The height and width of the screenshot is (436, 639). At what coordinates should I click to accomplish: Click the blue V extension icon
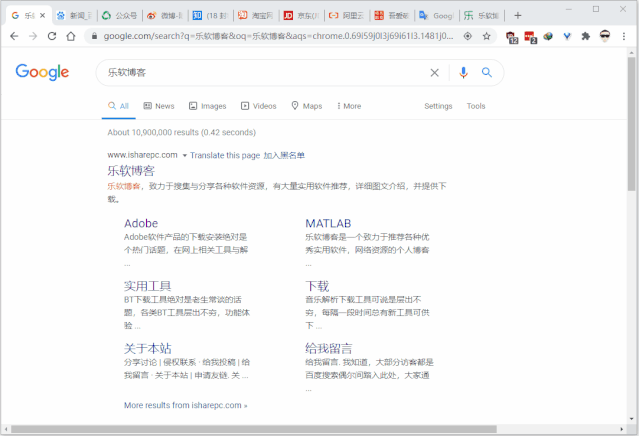point(567,36)
